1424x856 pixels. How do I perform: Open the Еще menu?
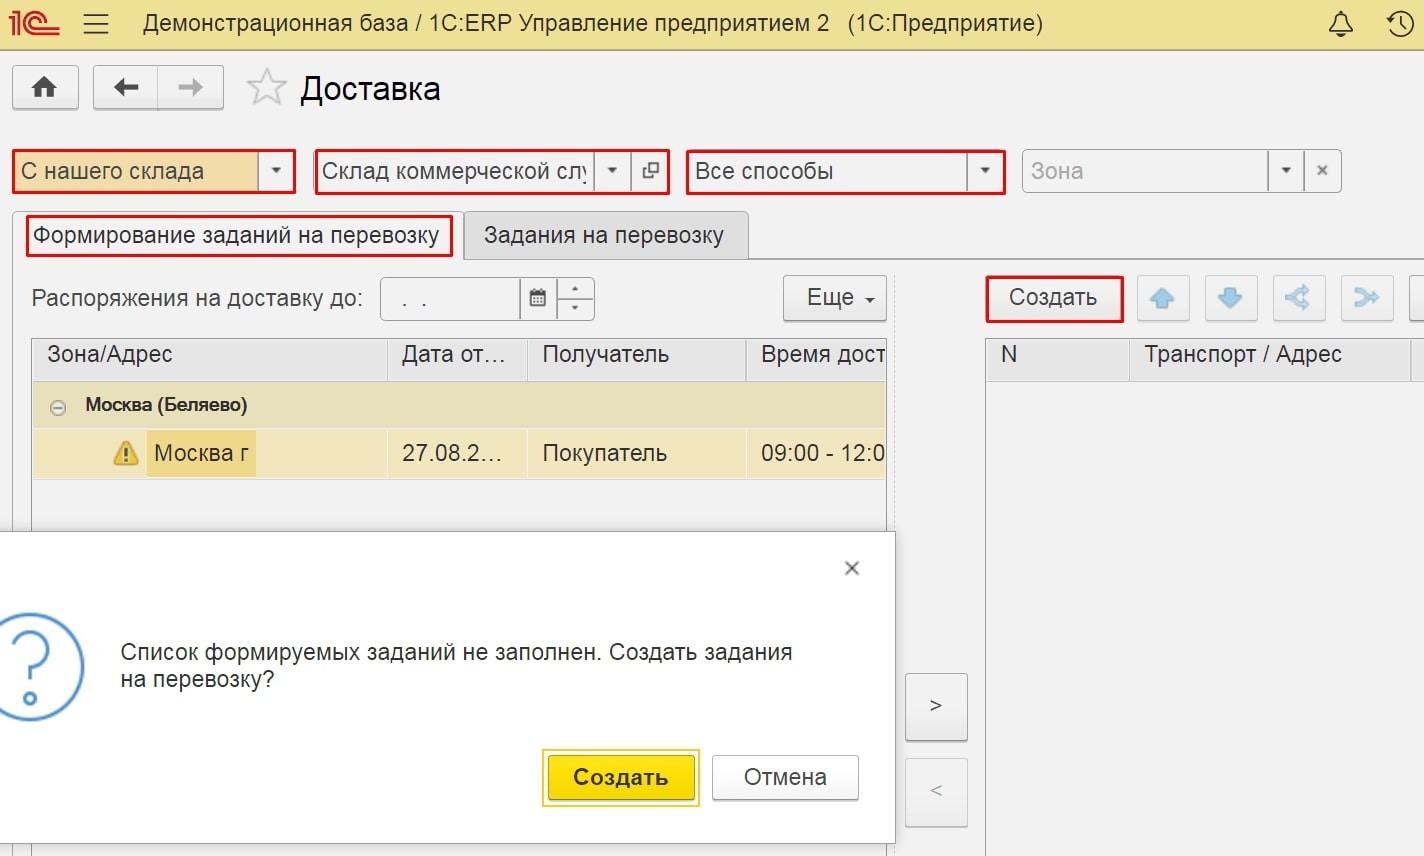coord(834,297)
